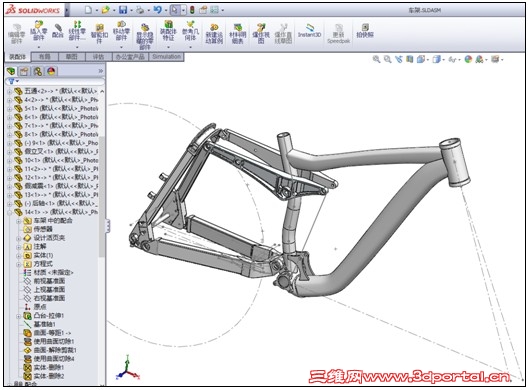Expand the 车架 中的配合 folder
Viewport: 529px width, 390px height.
19,221
